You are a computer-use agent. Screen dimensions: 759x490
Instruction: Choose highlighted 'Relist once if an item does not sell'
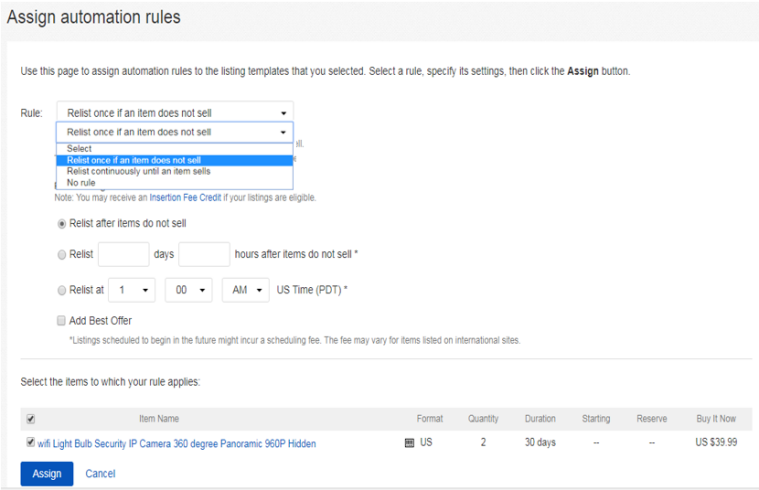(x=133, y=160)
